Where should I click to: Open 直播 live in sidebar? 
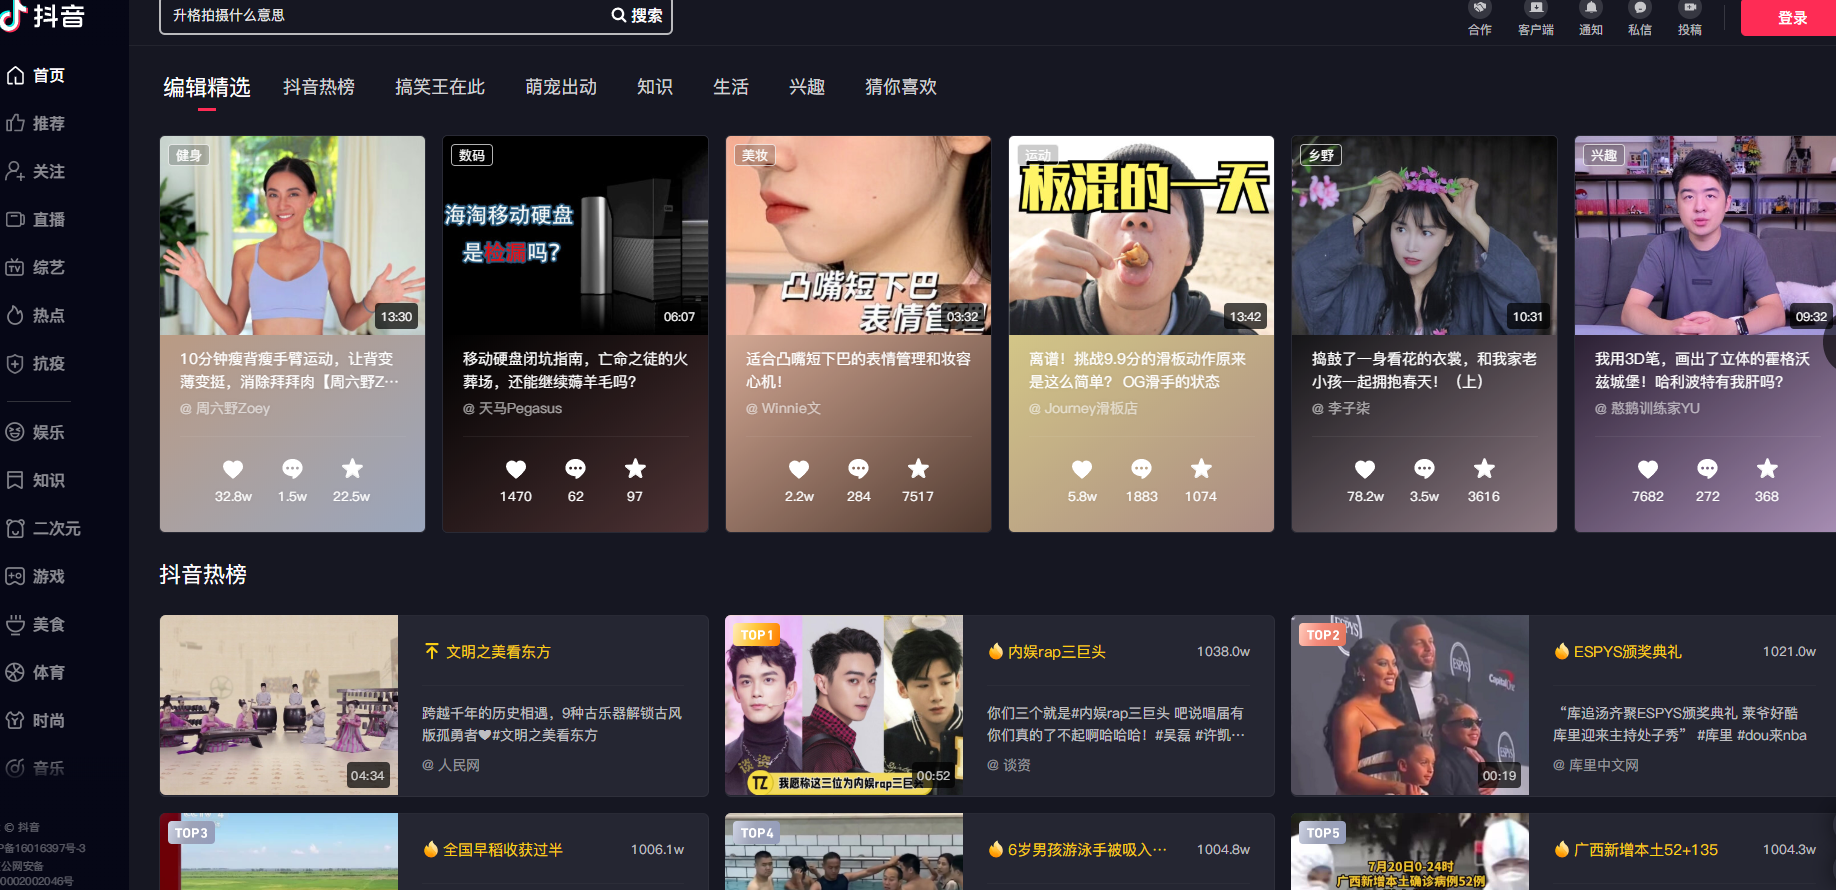tap(36, 220)
